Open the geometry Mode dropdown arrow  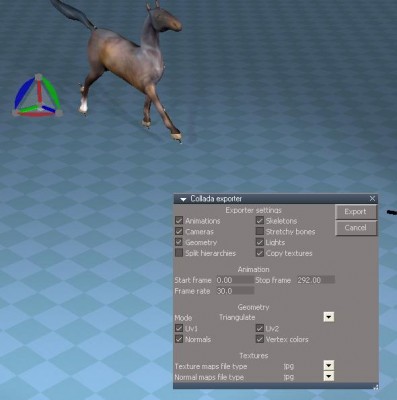coord(329,317)
